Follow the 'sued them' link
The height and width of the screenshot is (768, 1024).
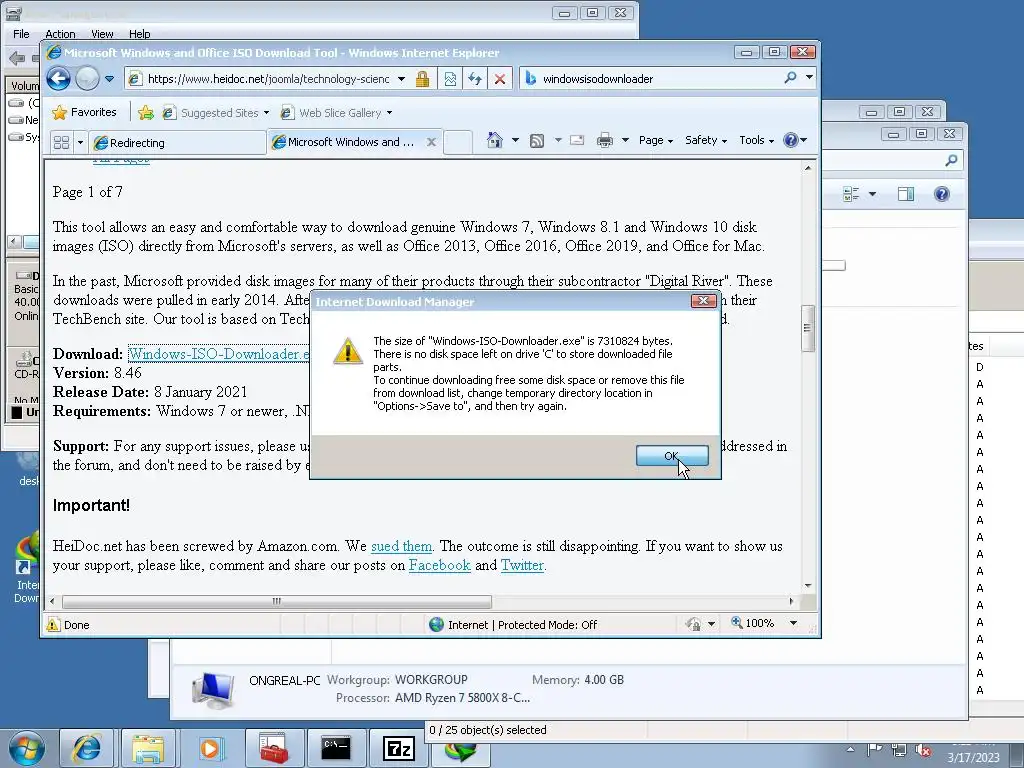pos(402,546)
